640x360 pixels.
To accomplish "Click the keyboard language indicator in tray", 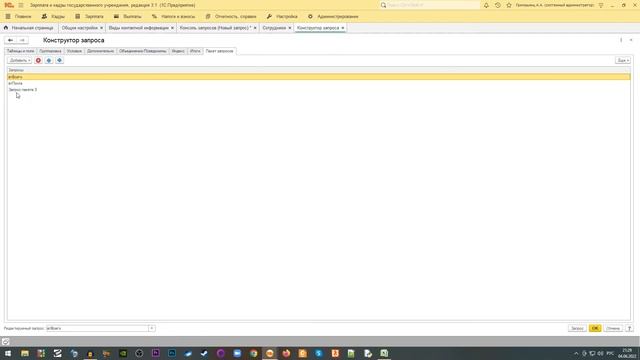I will tap(610, 353).
